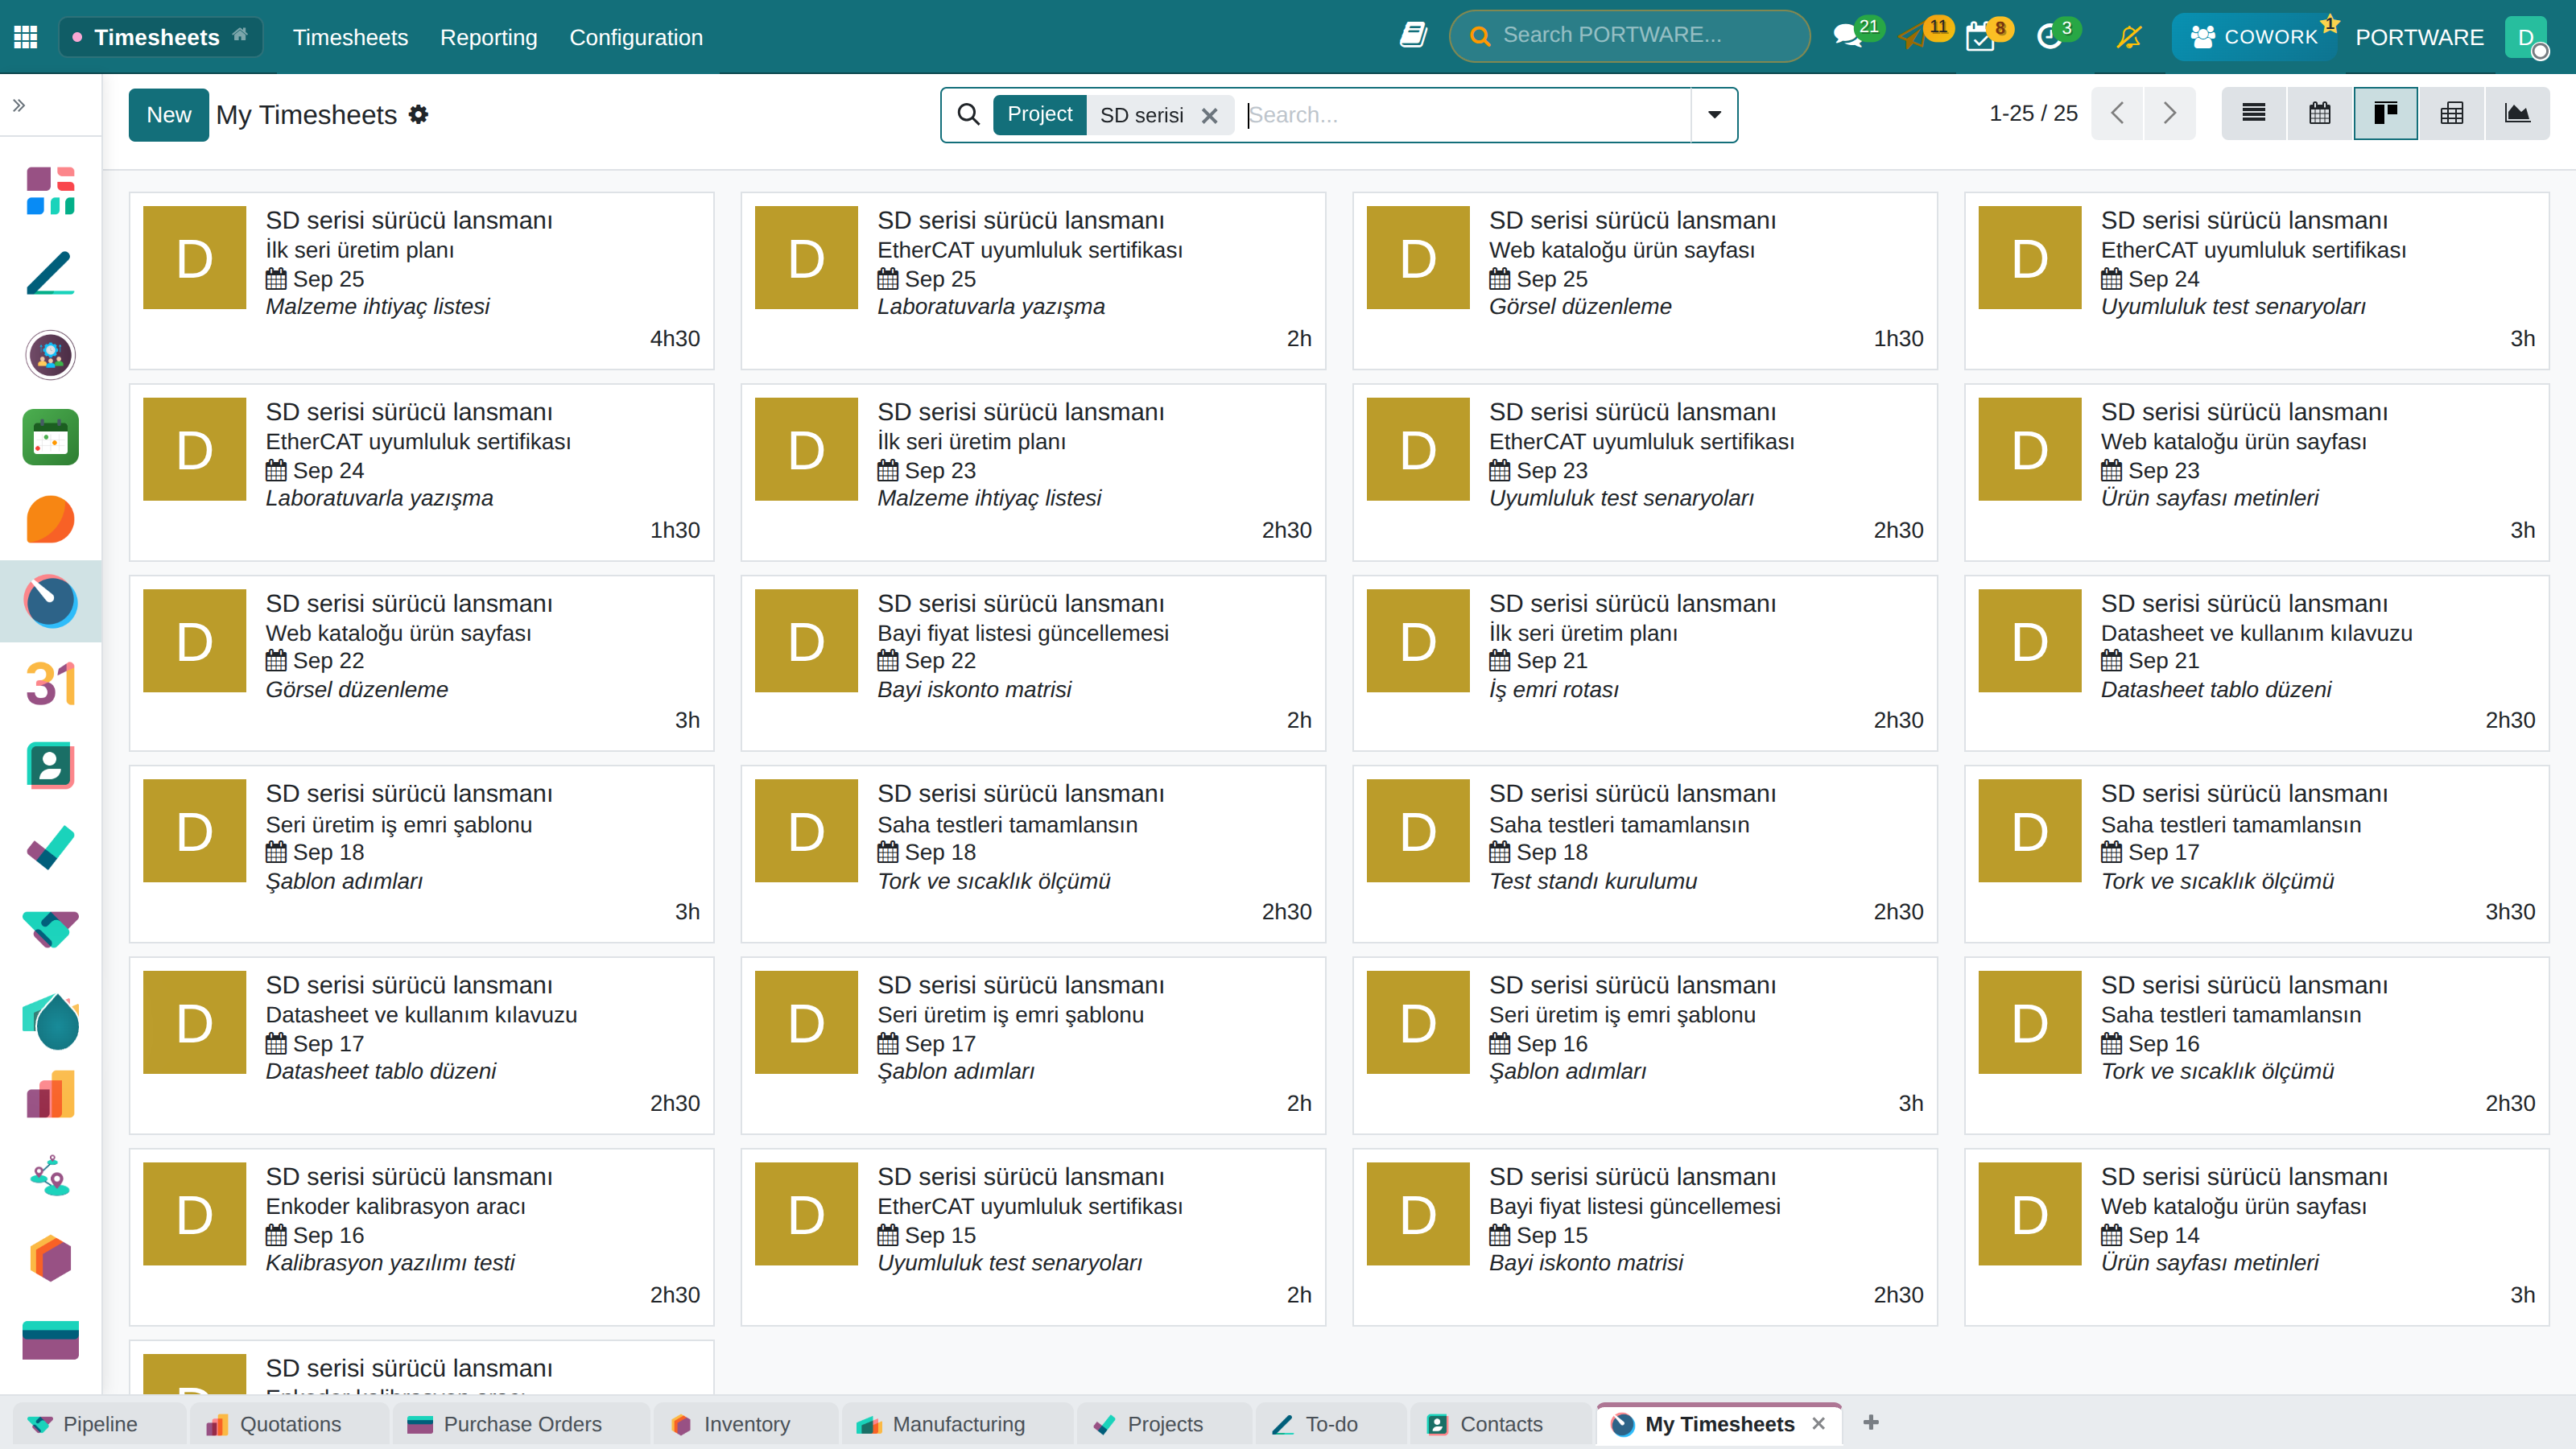This screenshot has height=1449, width=2576.
Task: Go to next page of records
Action: pyautogui.click(x=2169, y=113)
